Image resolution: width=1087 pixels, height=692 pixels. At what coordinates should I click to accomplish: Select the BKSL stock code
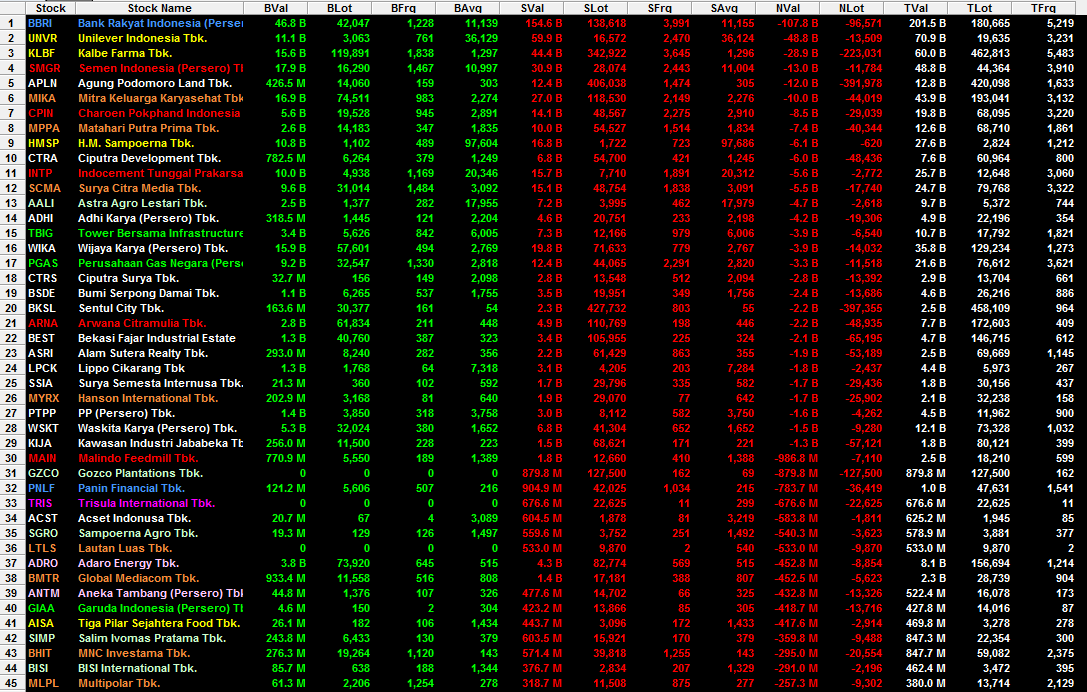click(41, 309)
